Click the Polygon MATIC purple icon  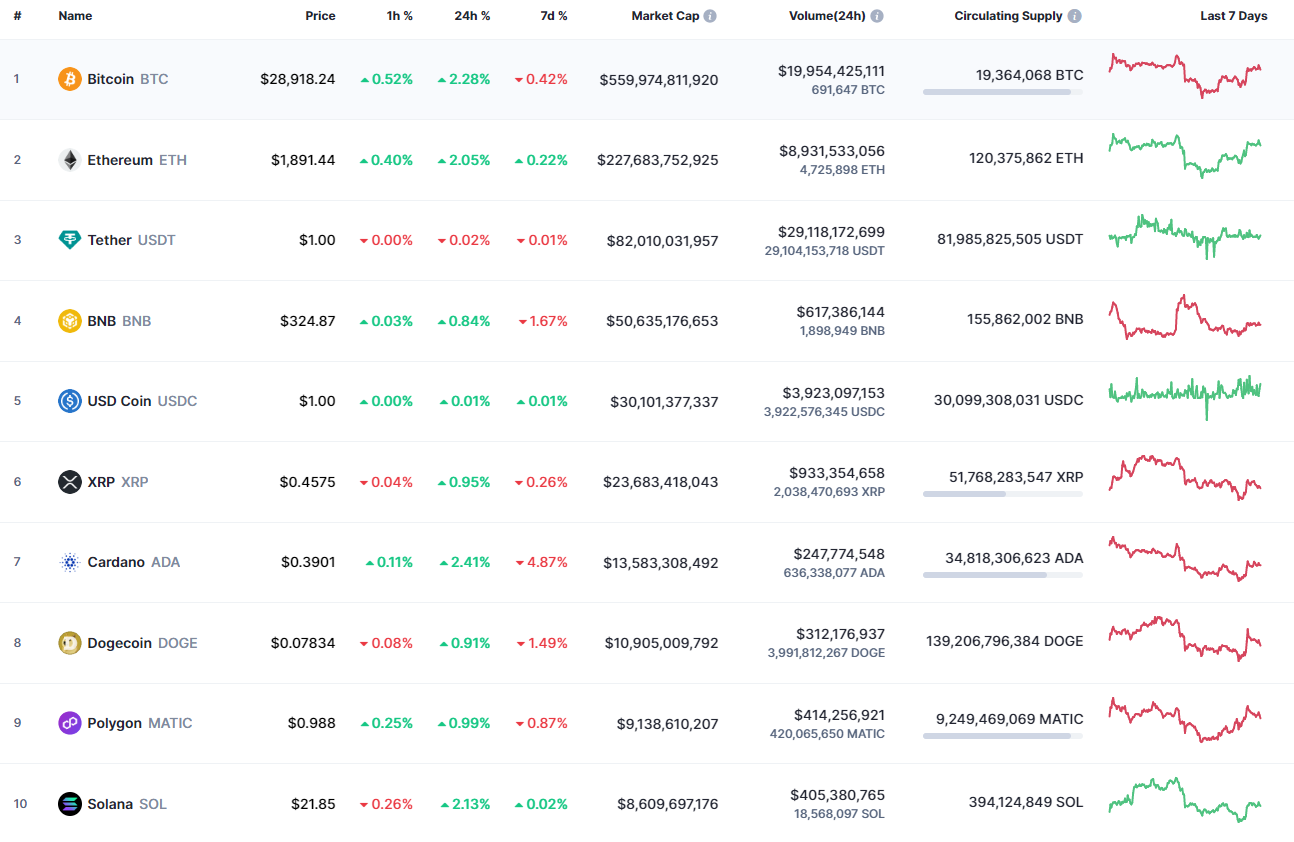click(x=68, y=722)
